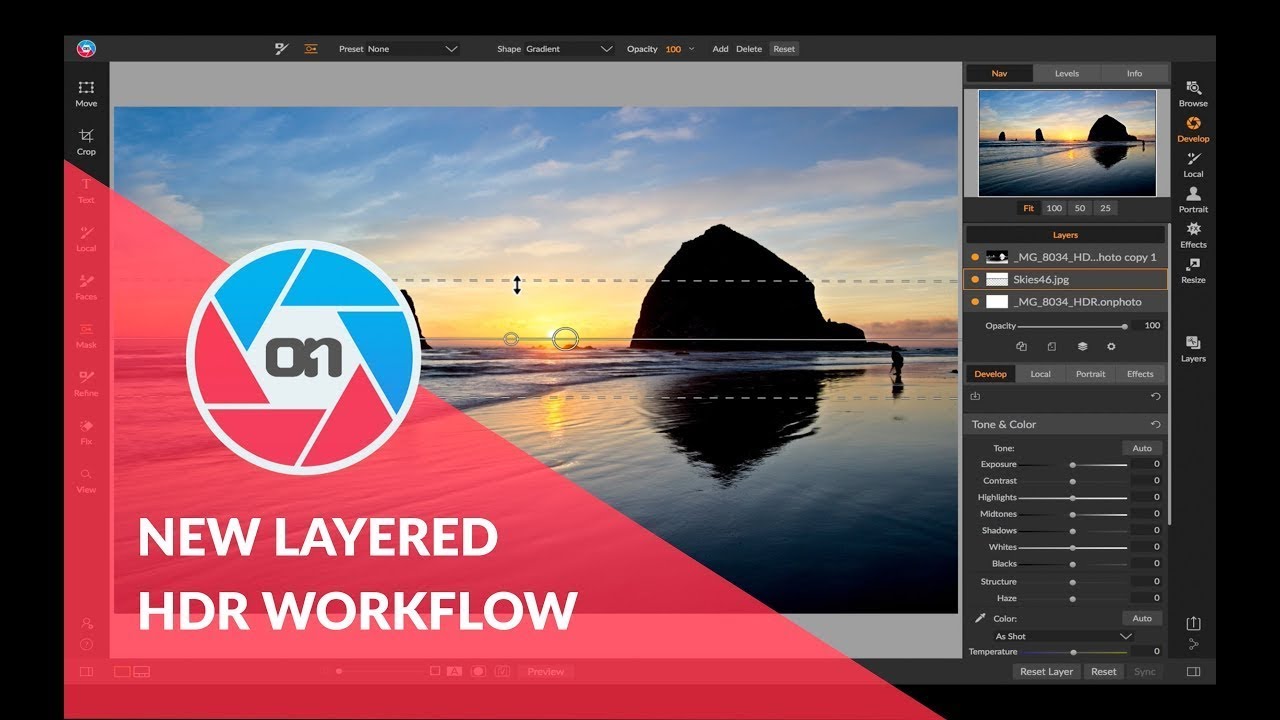Click the Contrast value field

click(x=1147, y=481)
